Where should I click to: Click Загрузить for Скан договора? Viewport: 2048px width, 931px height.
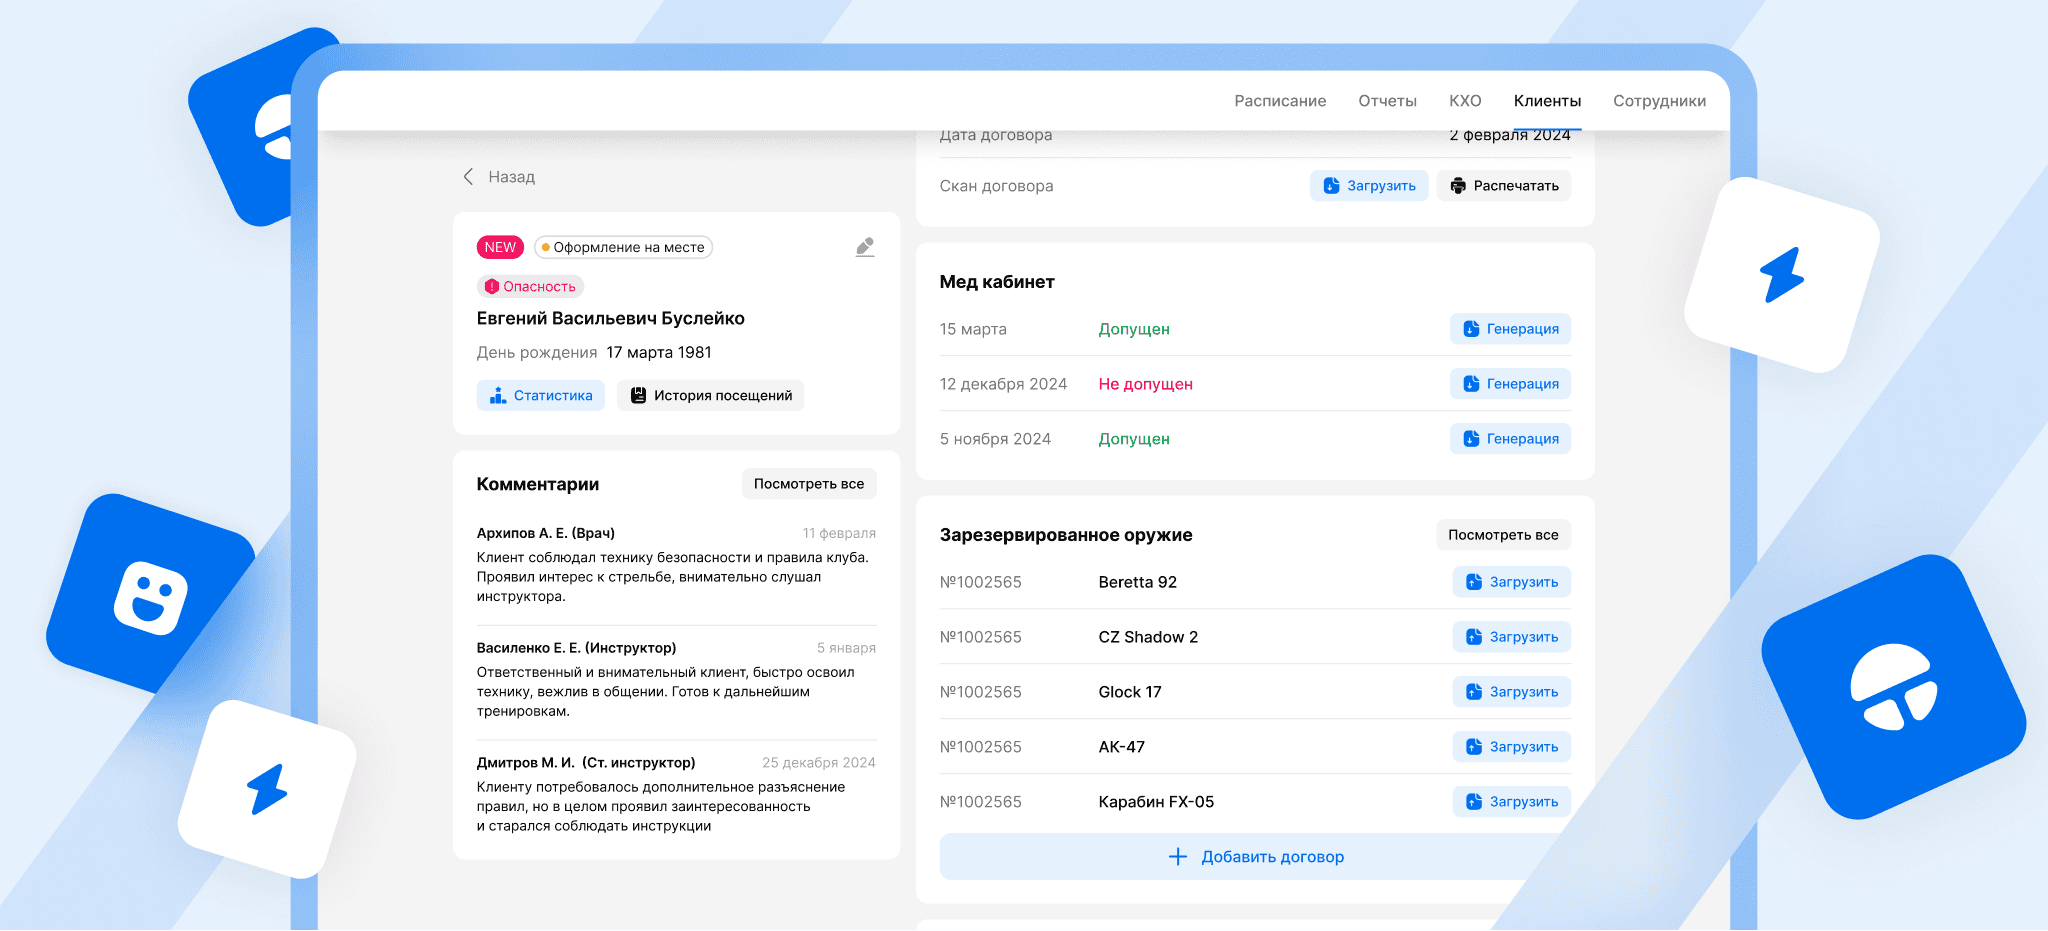pos(1369,186)
